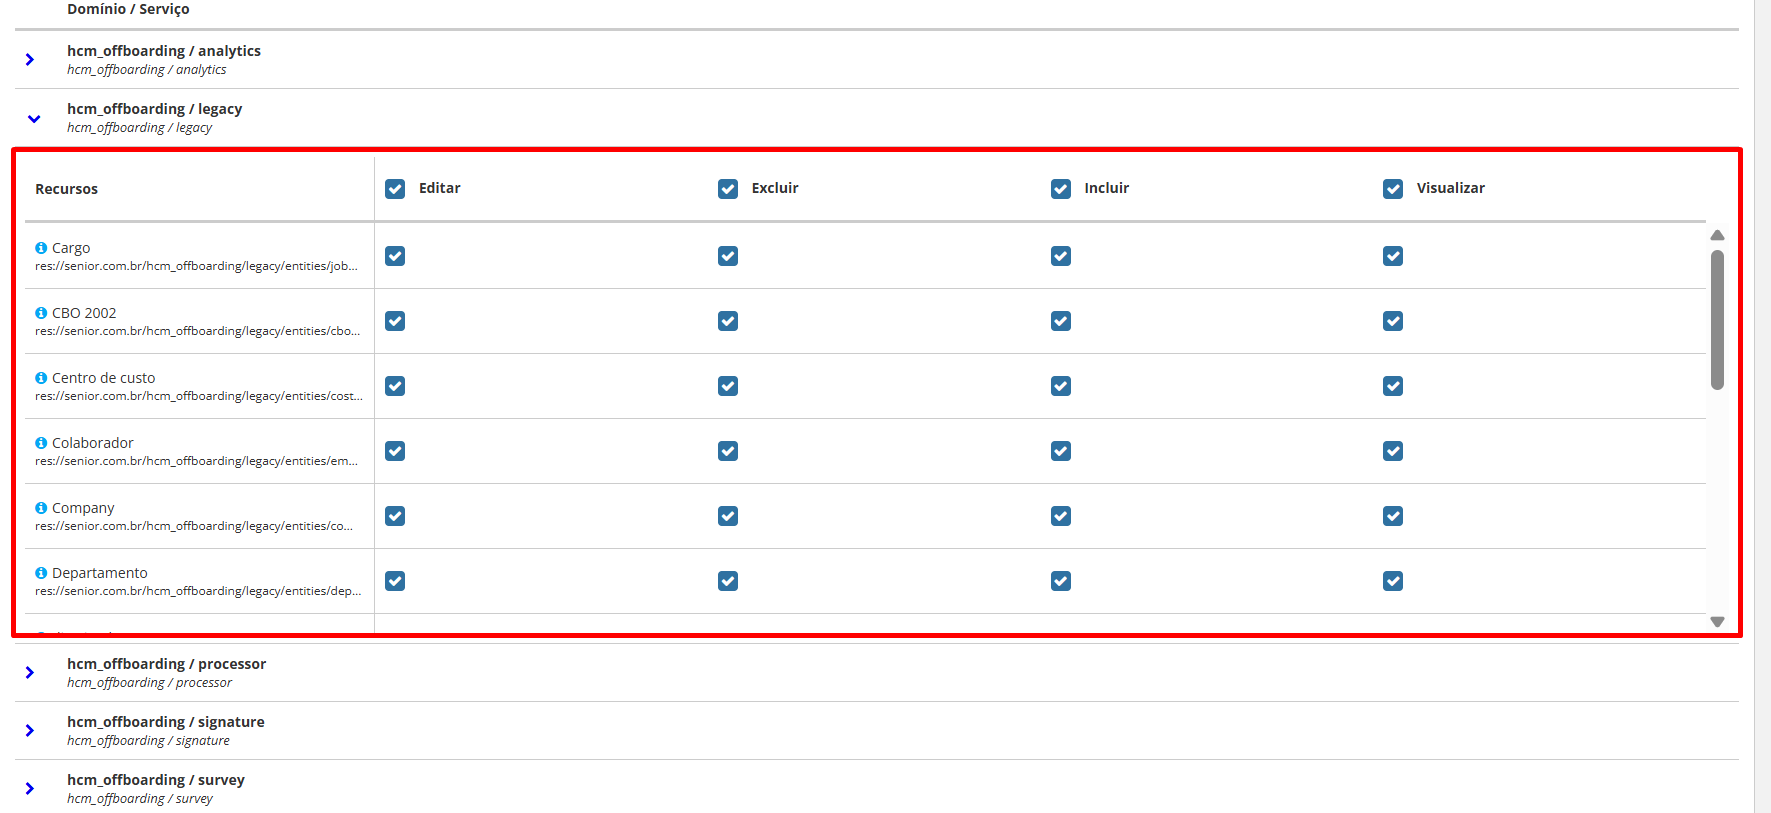Toggle the Incluir header checkbox
This screenshot has height=813, width=1771.
(x=1061, y=189)
